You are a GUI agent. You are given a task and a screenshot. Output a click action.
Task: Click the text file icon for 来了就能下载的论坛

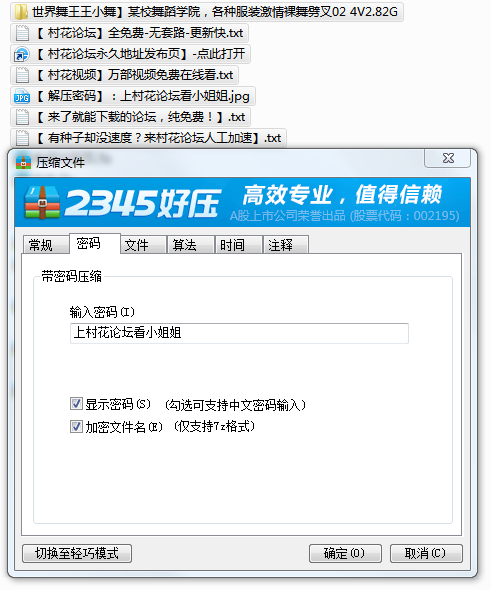(x=22, y=117)
